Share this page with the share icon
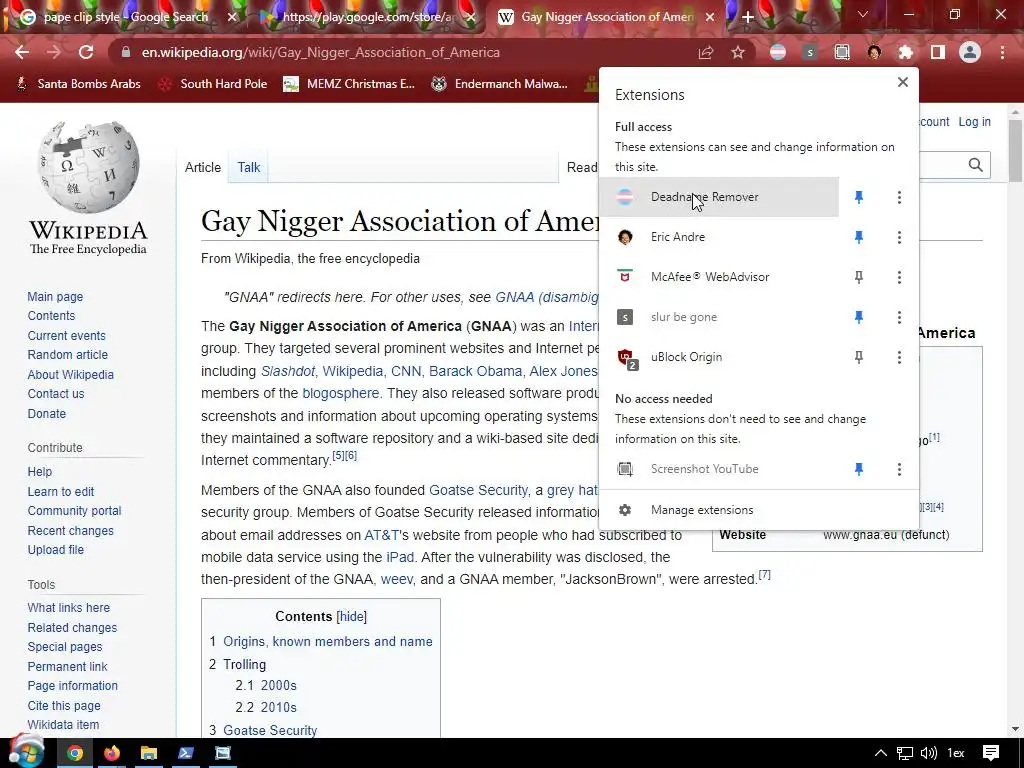The width and height of the screenshot is (1024, 768). 706,52
